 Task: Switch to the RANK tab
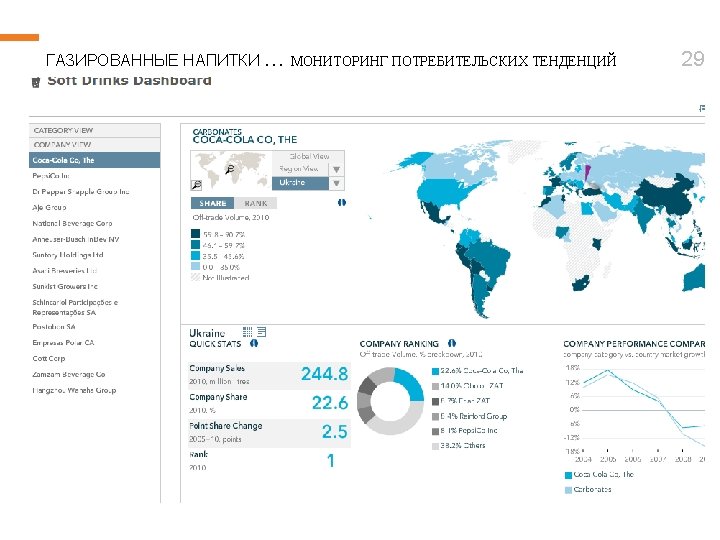click(255, 203)
